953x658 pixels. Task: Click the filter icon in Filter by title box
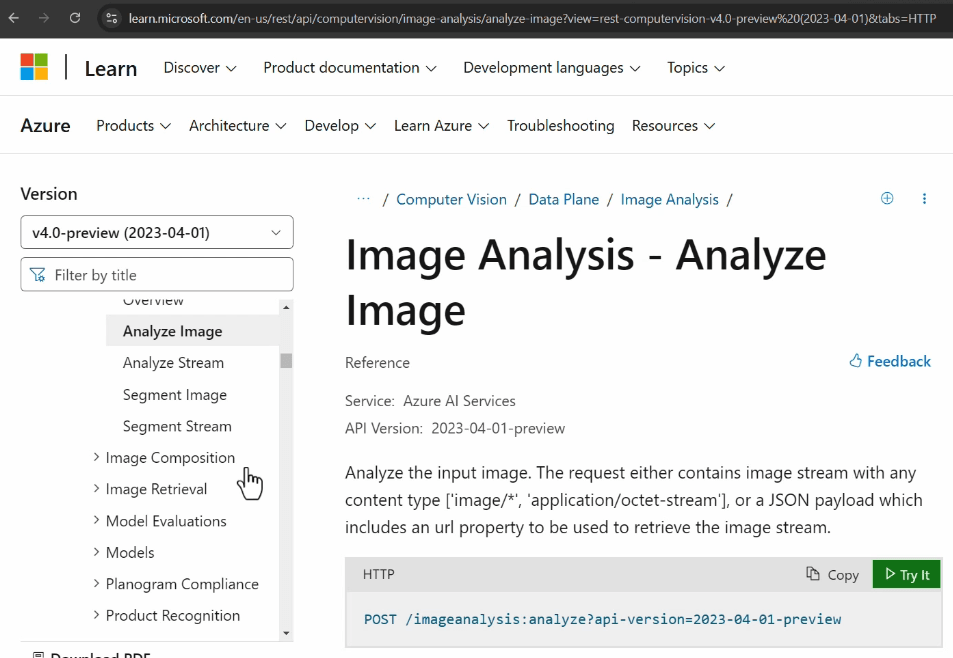pyautogui.click(x=38, y=275)
